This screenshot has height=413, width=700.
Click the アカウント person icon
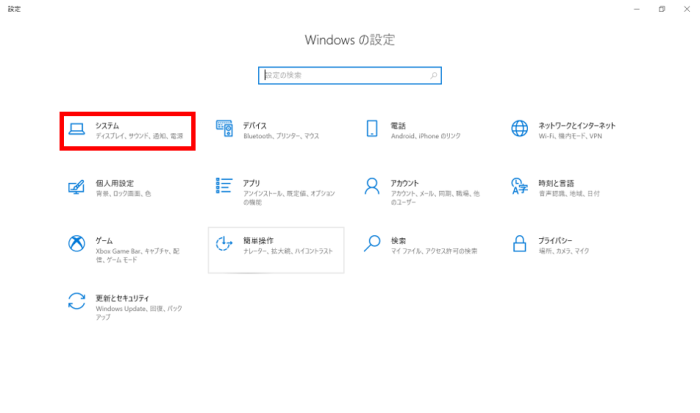(372, 187)
